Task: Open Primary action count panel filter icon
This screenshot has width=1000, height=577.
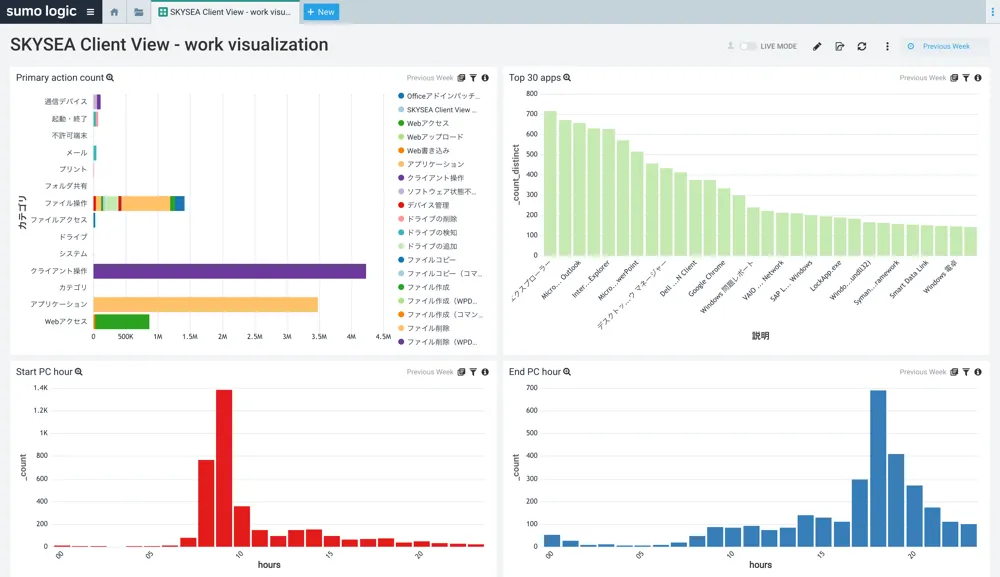Action: pos(473,78)
